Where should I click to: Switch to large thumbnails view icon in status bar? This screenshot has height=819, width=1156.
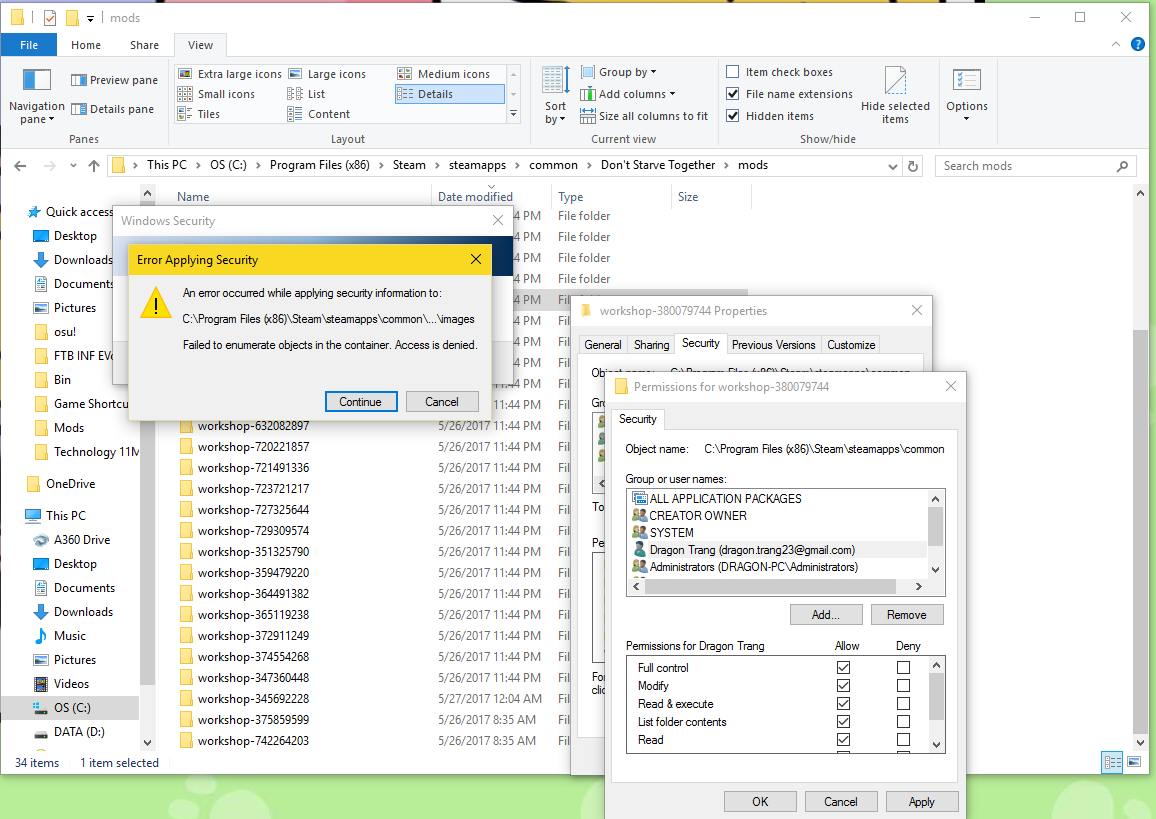(x=1133, y=762)
